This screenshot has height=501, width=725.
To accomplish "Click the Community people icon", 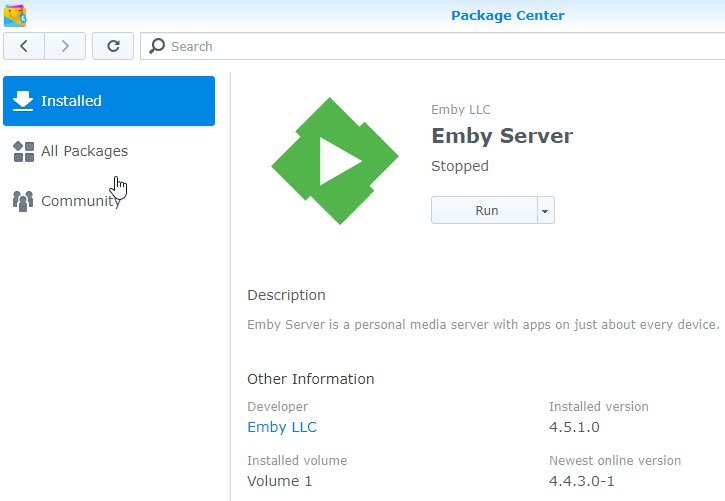I will click(23, 201).
